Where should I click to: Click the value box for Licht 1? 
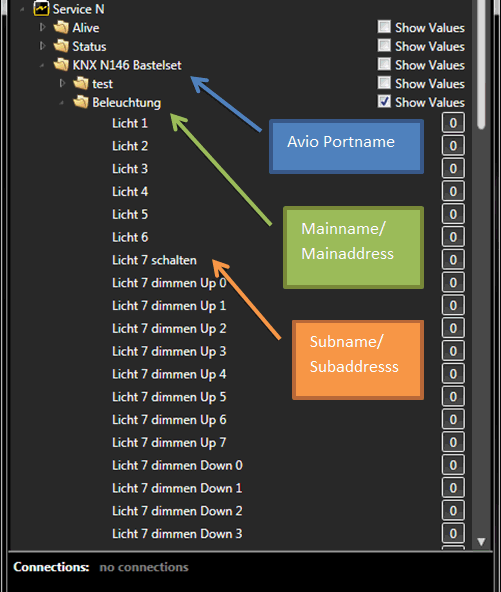point(453,123)
